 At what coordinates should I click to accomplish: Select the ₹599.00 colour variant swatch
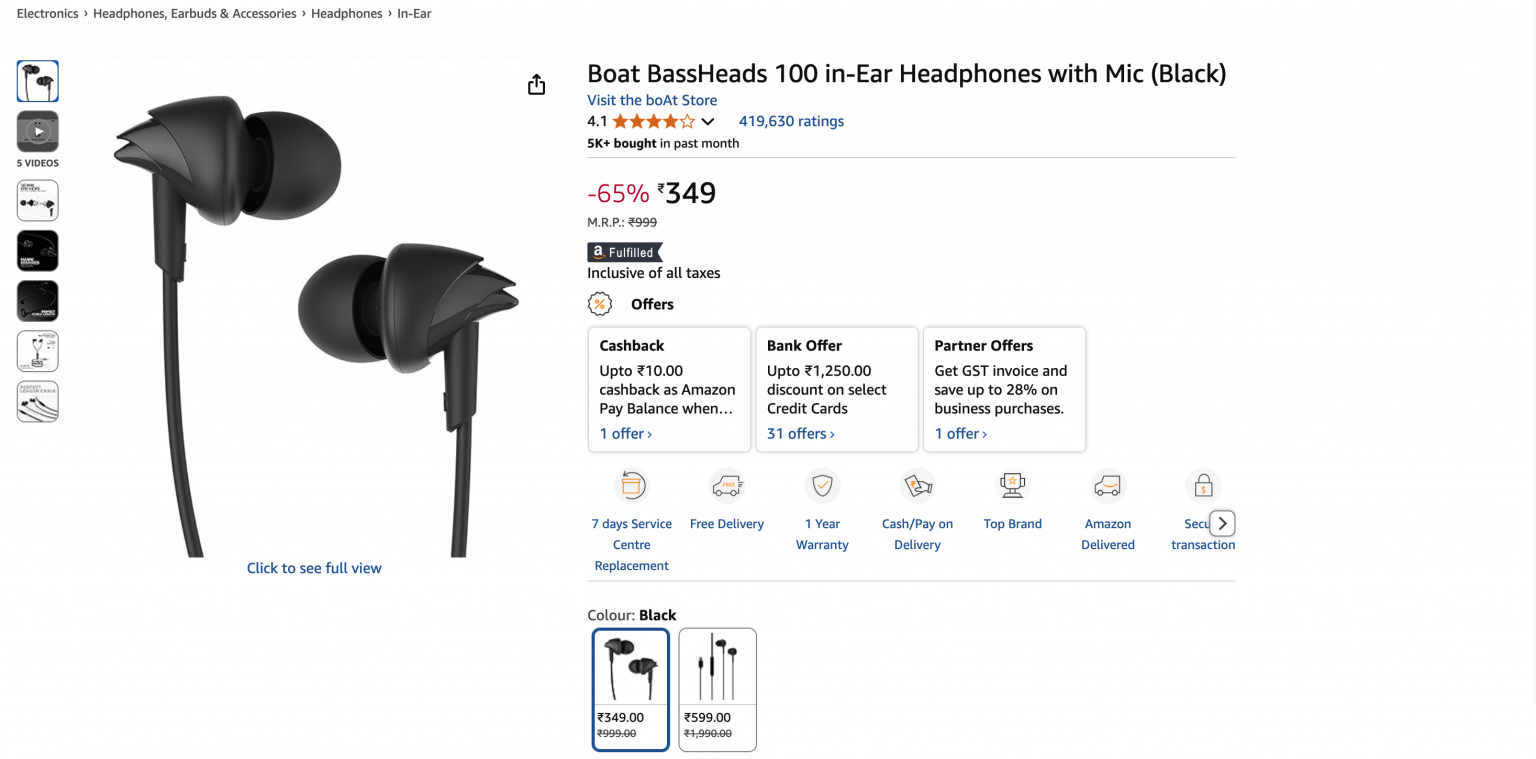click(x=717, y=689)
